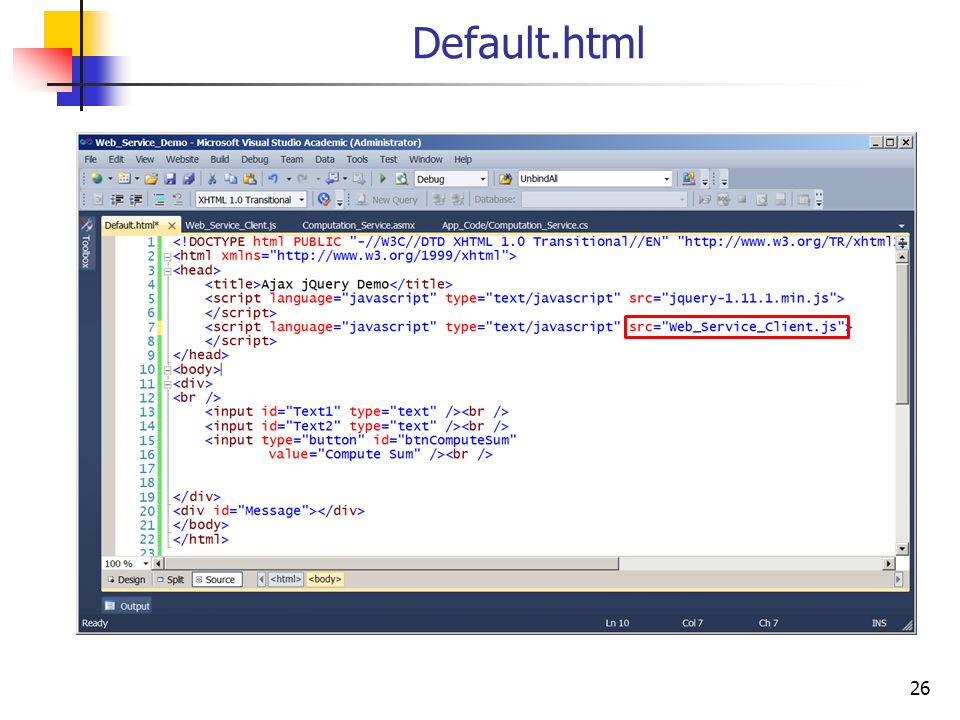960x720 pixels.
Task: Click the Find in Files folder icon
Action: pos(505,179)
